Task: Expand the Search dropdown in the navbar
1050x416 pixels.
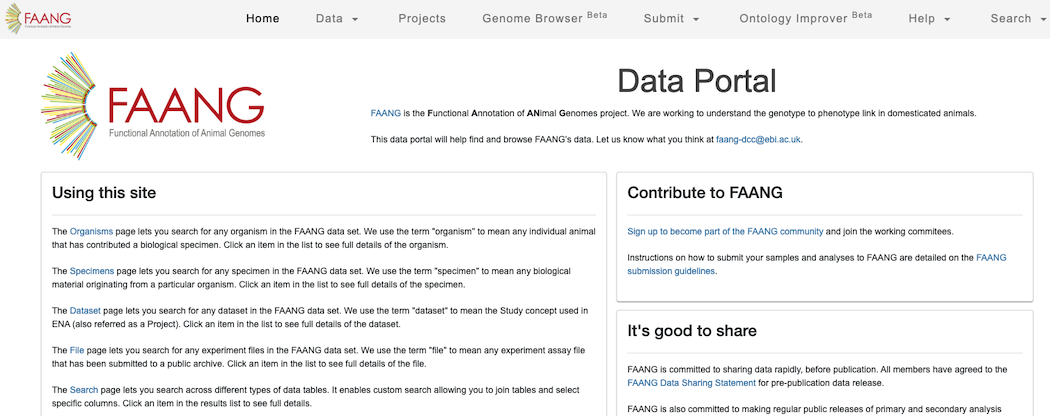Action: pyautogui.click(x=1018, y=19)
